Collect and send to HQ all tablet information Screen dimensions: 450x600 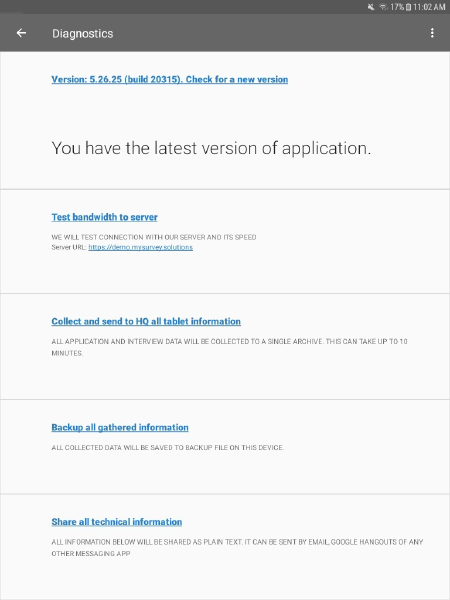tap(146, 321)
